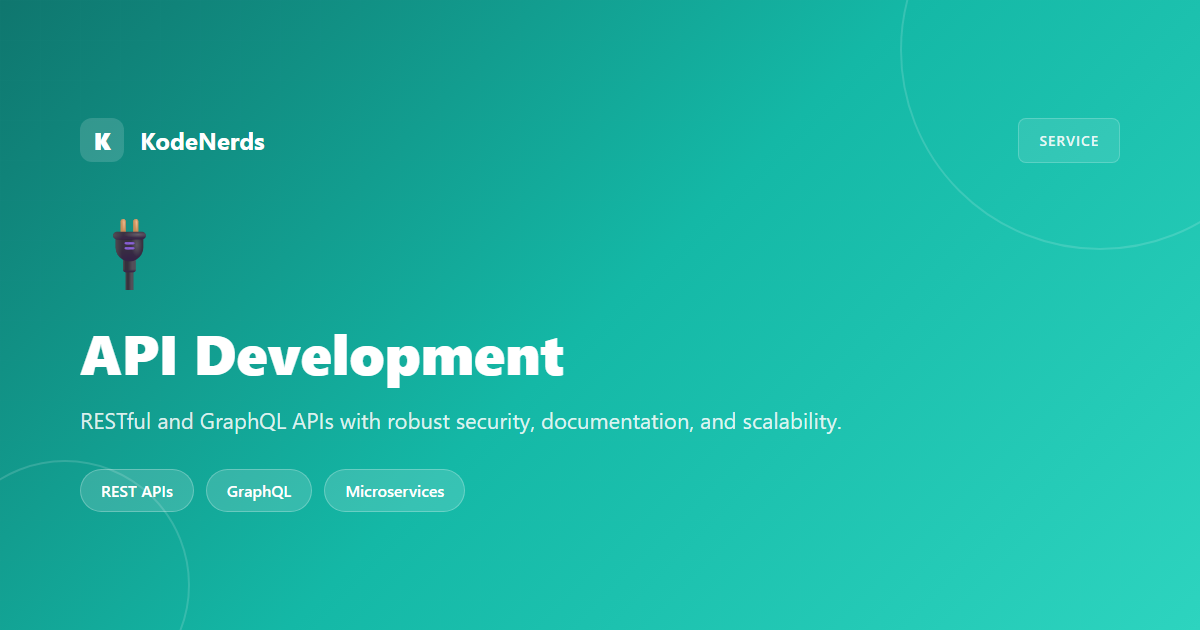Open the KodeNerds brand name
This screenshot has width=1200, height=630.
pyautogui.click(x=203, y=141)
